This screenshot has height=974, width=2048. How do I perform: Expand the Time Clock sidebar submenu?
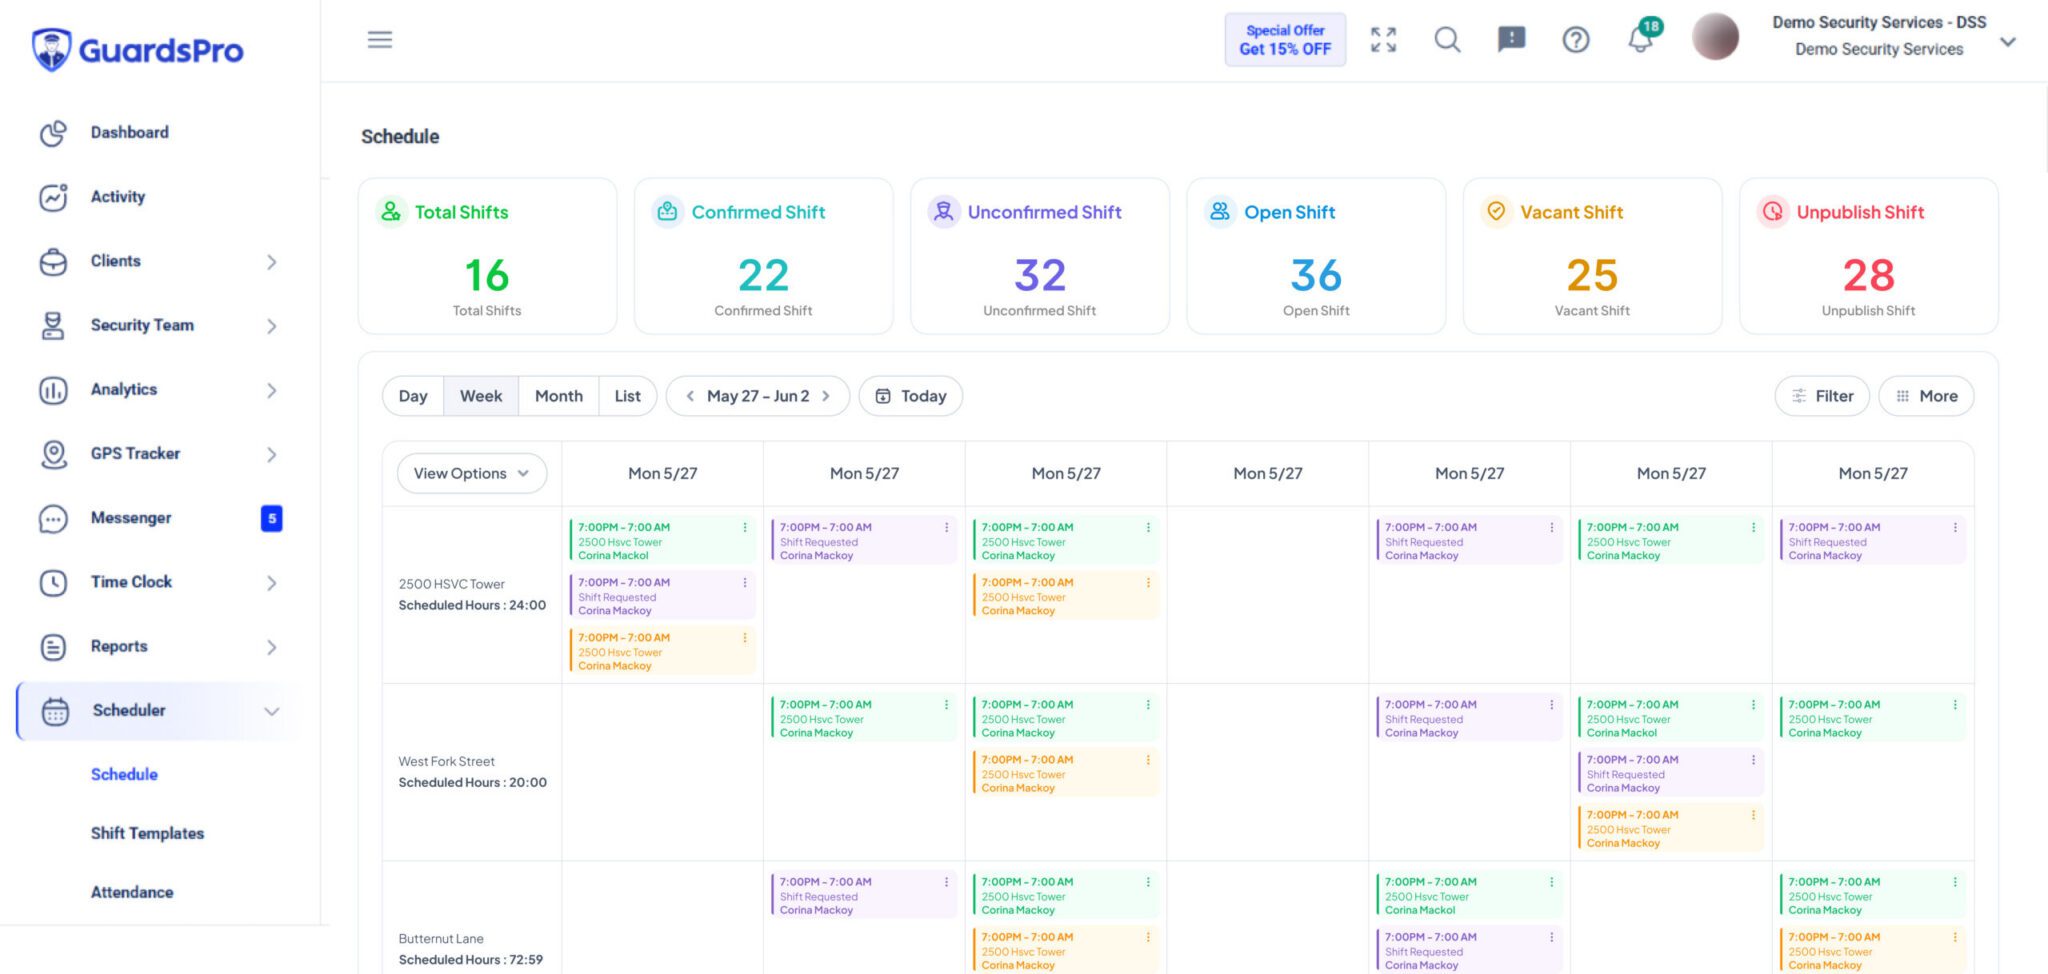[x=271, y=583]
